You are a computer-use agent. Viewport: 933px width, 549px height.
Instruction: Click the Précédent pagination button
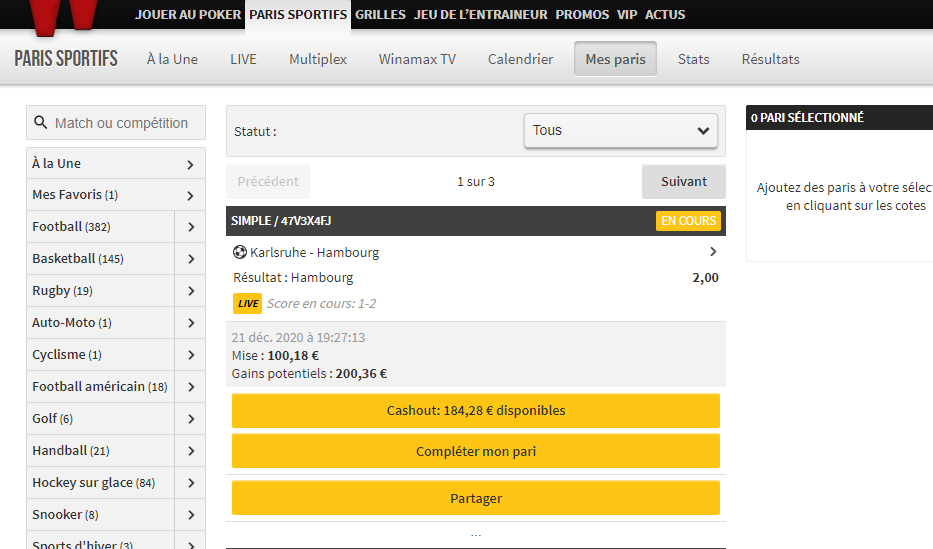268,181
